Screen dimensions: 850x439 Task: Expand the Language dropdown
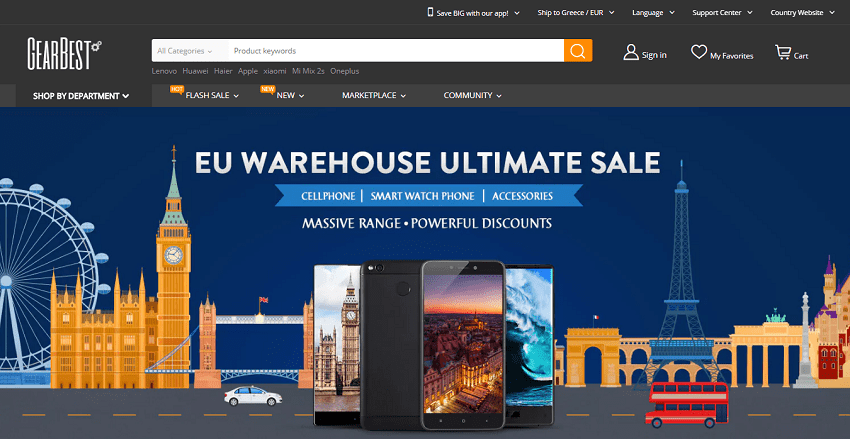pyautogui.click(x=653, y=12)
